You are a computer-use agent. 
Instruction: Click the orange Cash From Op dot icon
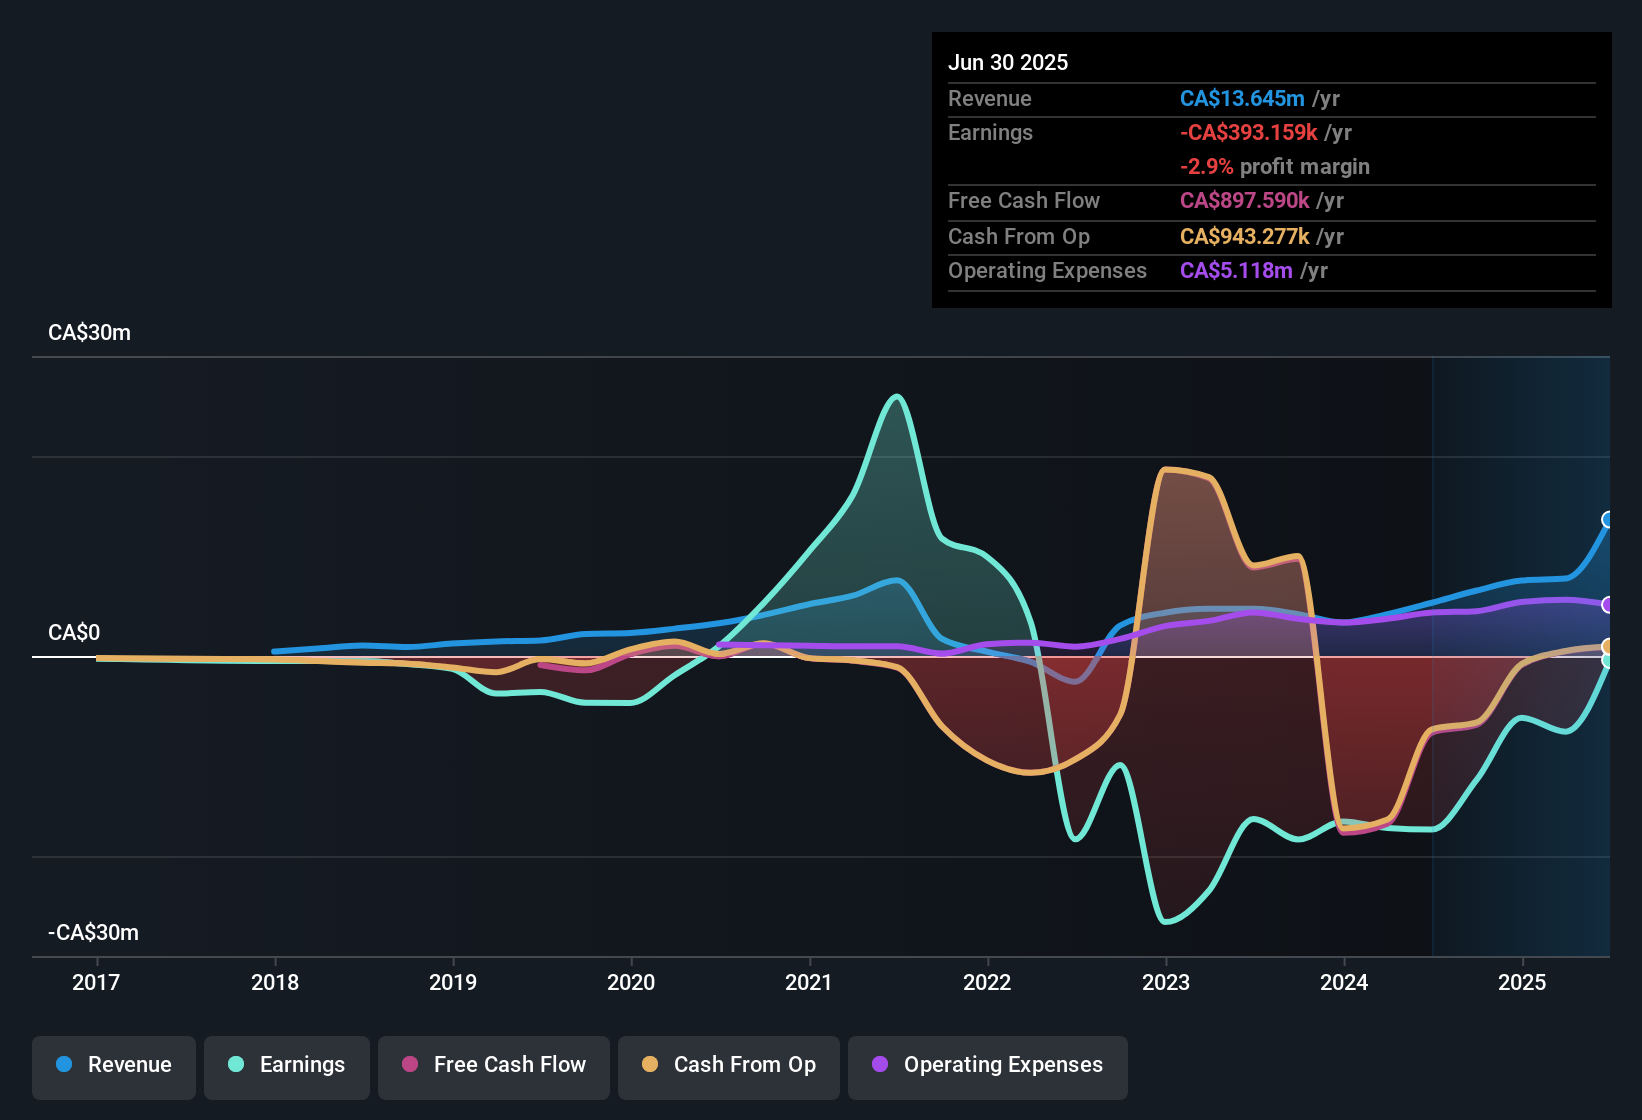tap(649, 1066)
